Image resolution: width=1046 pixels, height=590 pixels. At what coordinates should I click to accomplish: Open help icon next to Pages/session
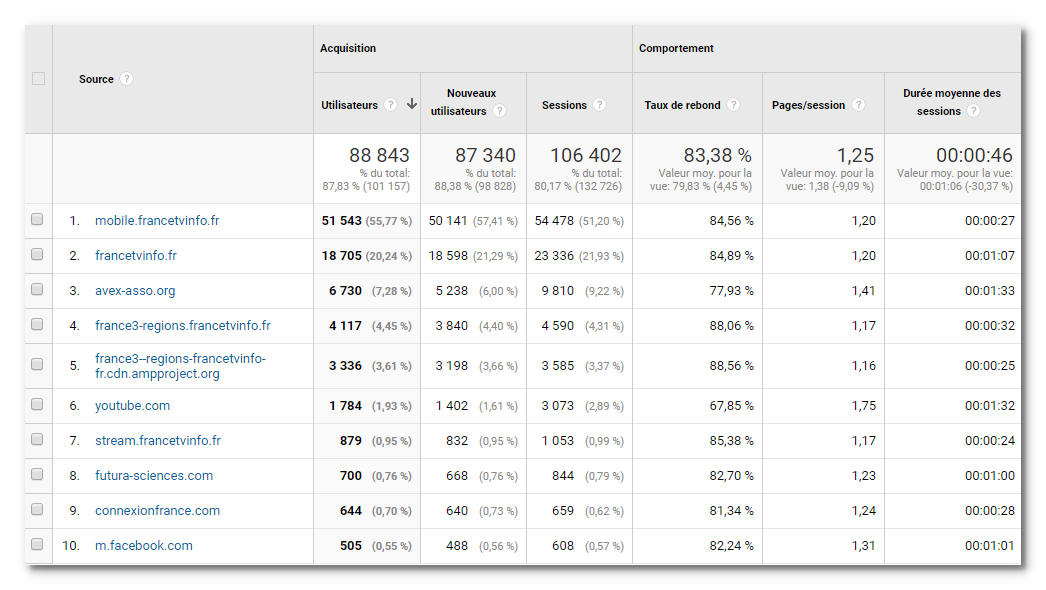pos(859,105)
